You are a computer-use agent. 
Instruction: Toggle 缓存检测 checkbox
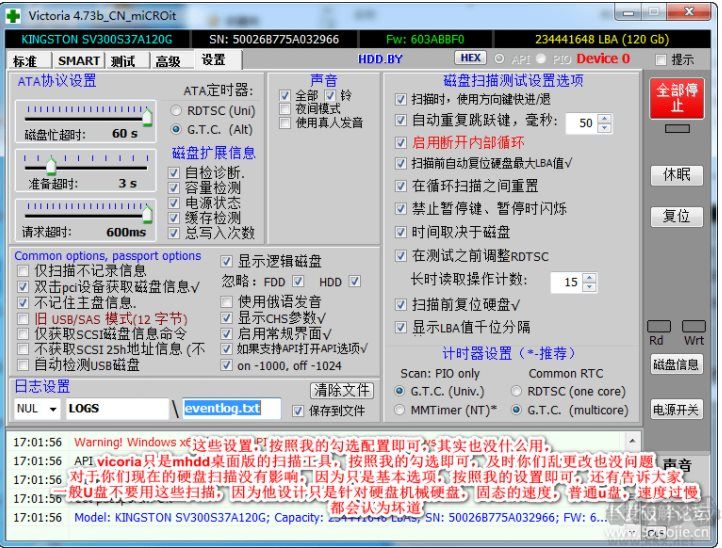tap(174, 218)
